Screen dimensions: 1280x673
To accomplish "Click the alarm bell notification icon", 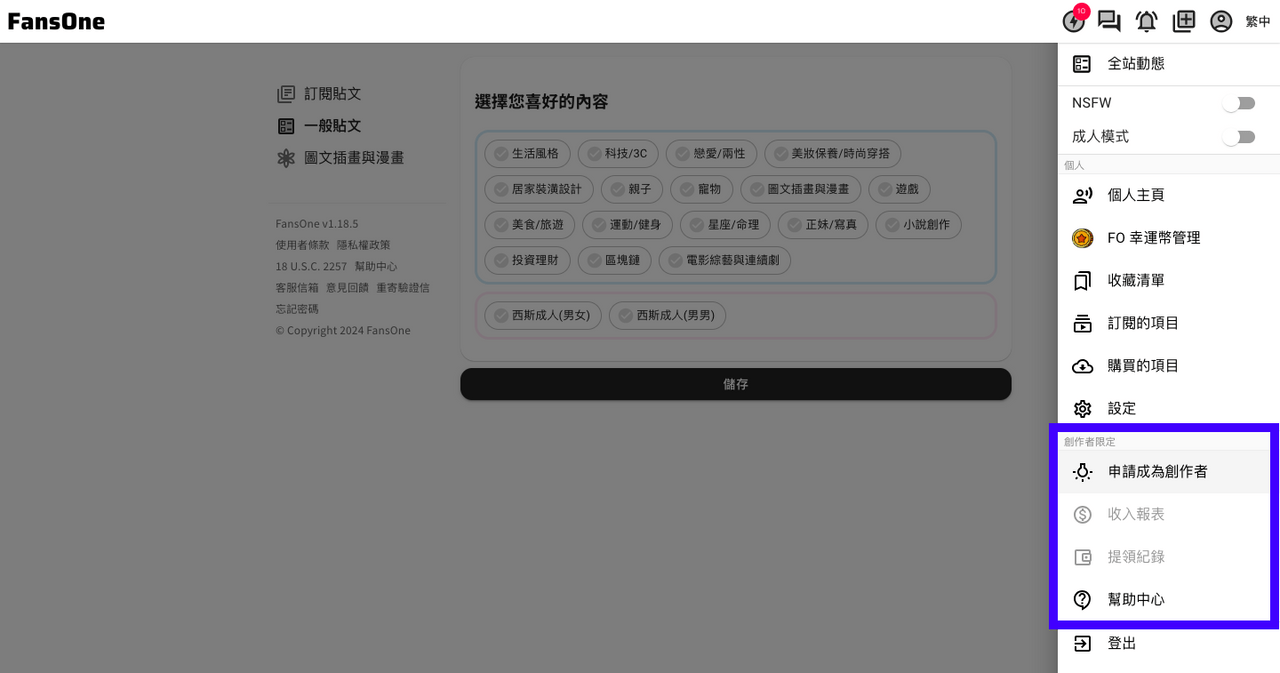I will [1147, 21].
